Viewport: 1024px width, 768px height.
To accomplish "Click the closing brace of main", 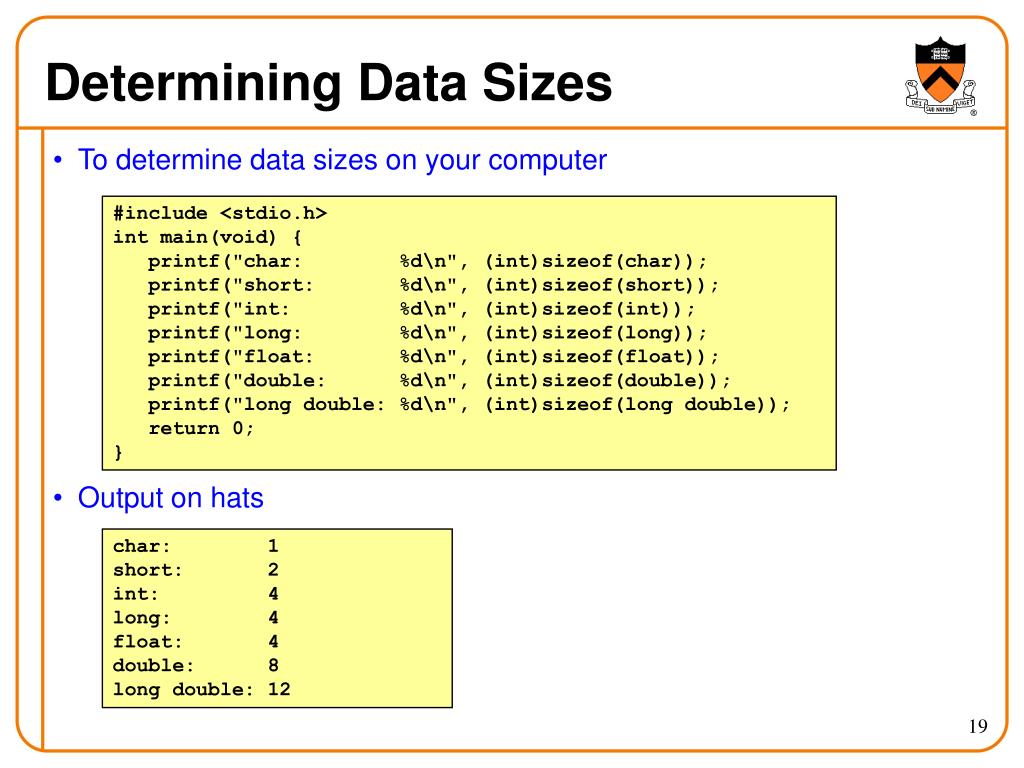I will [x=118, y=452].
